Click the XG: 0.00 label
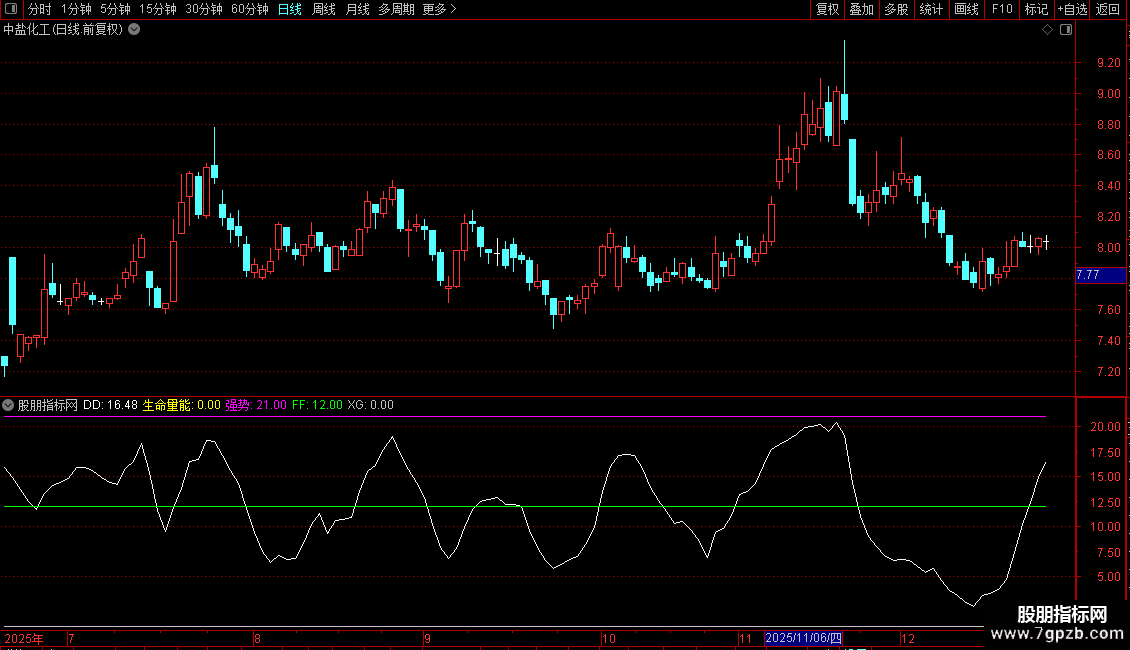The height and width of the screenshot is (650, 1130). click(370, 405)
